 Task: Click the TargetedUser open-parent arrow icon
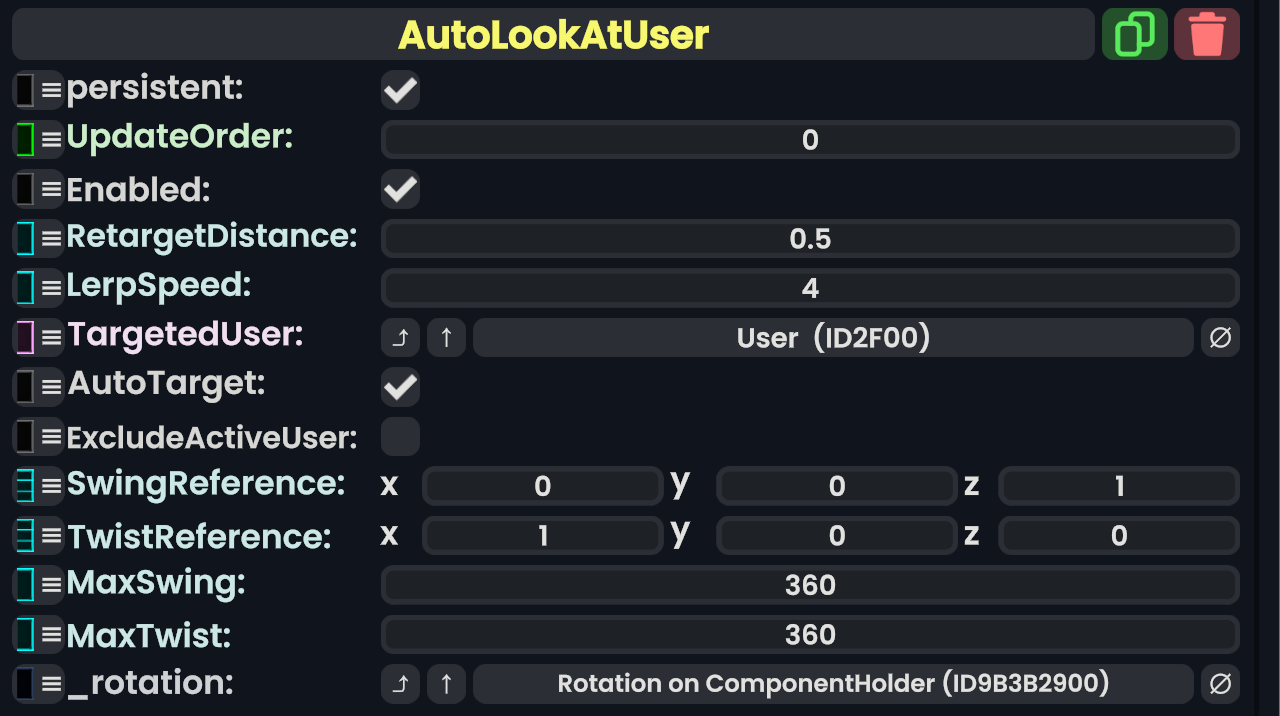click(x=400, y=338)
